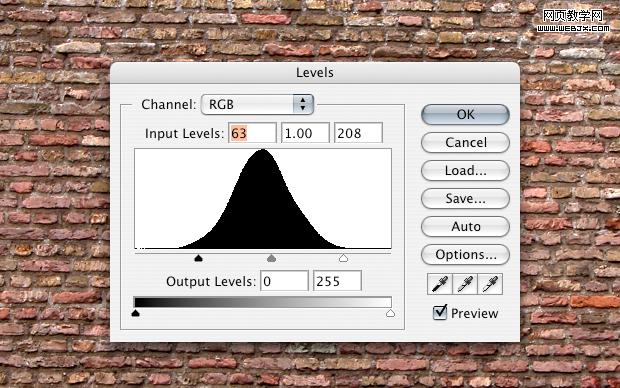Viewport: 620px width, 388px height.
Task: Focus the output levels field showing 255
Action: pyautogui.click(x=337, y=281)
